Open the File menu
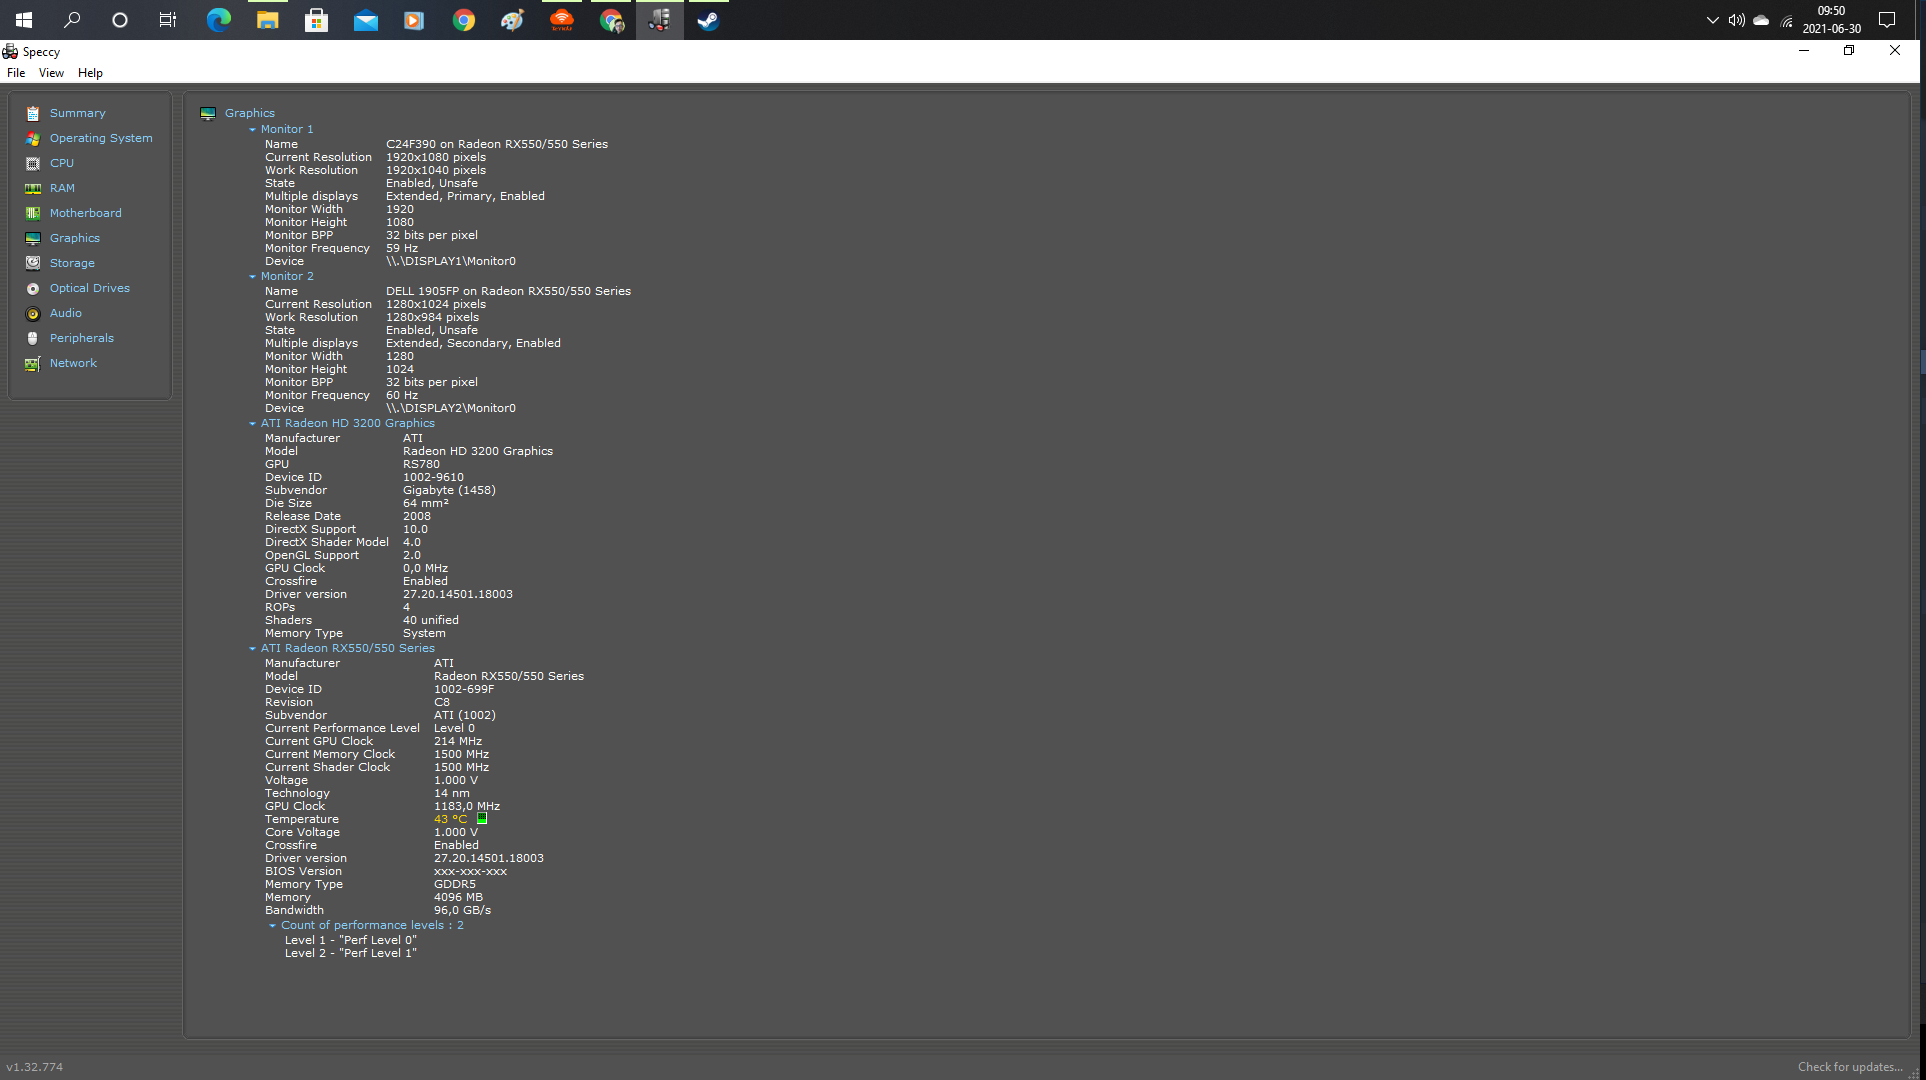The image size is (1926, 1080). pyautogui.click(x=16, y=73)
